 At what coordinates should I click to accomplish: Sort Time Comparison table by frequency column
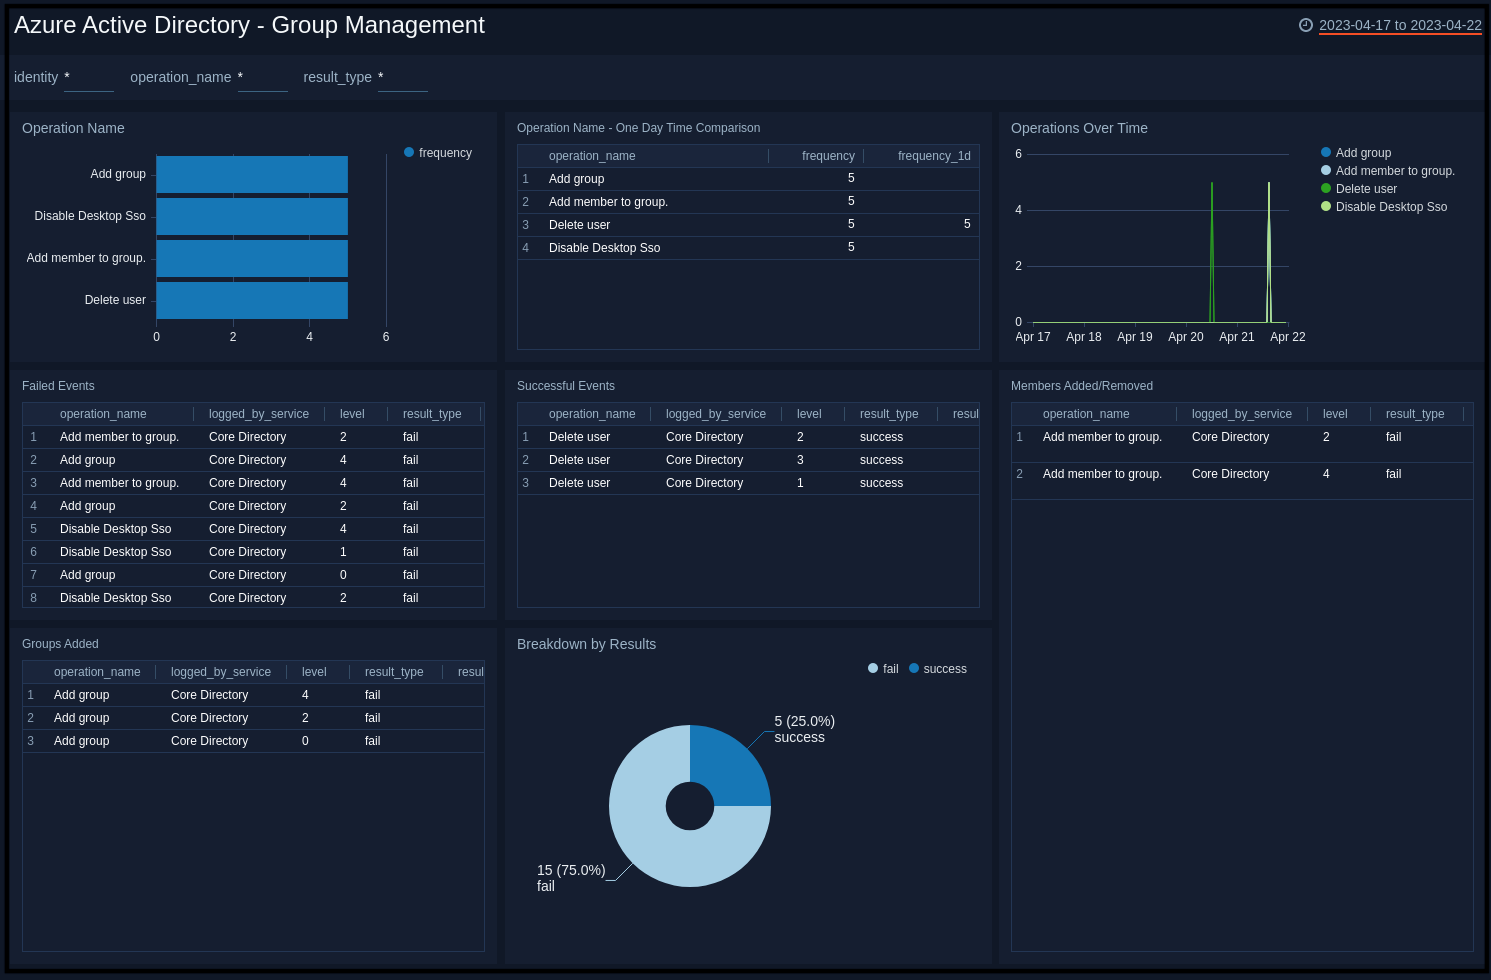[x=828, y=156]
